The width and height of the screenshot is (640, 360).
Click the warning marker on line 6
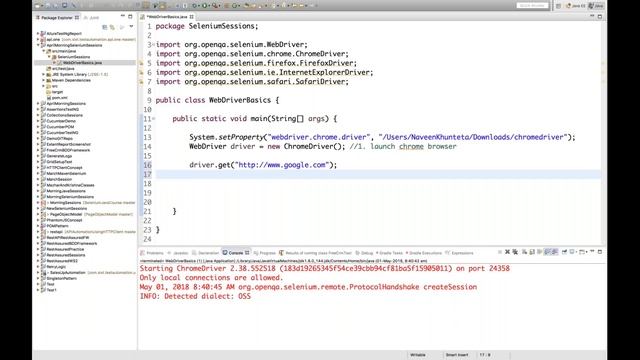141,73
